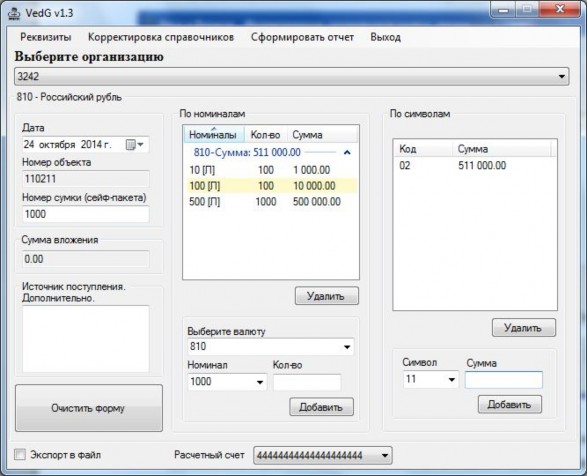Screen dimensions: 587x476
Task: Click the Выход menu item
Action: click(x=386, y=37)
